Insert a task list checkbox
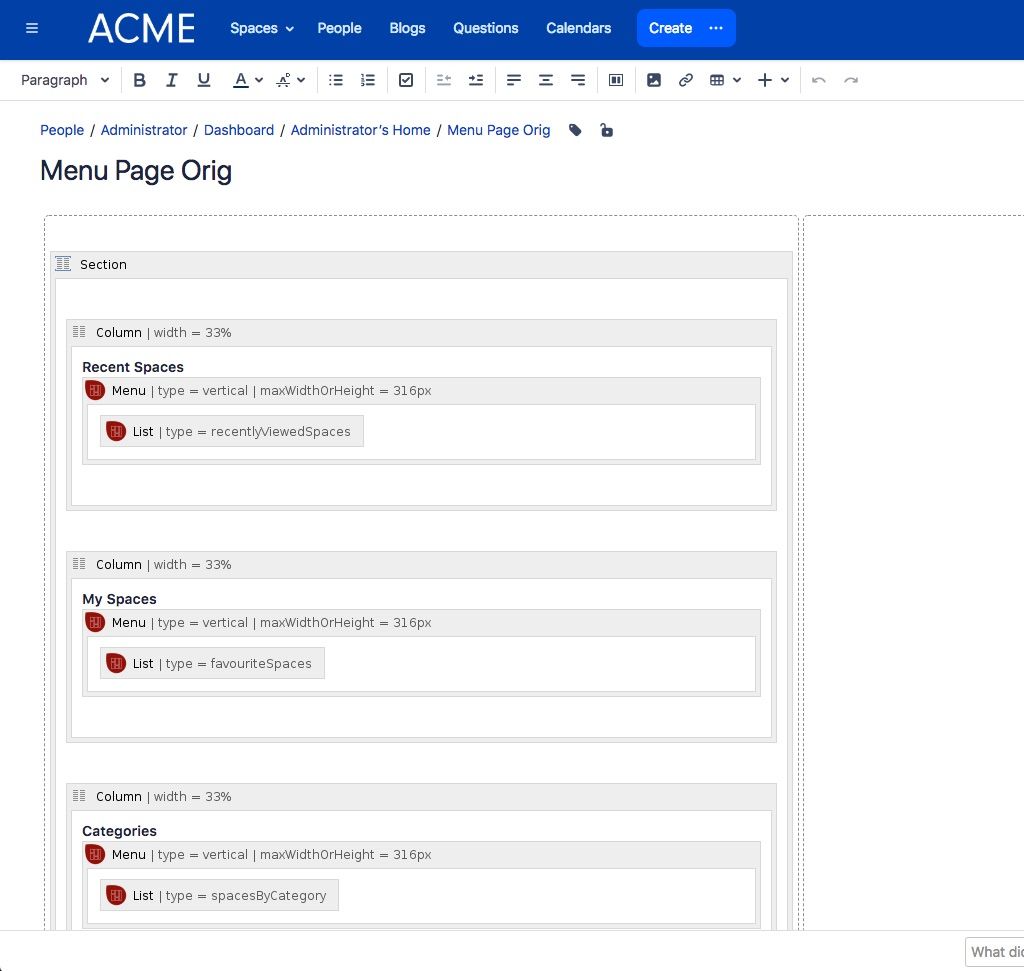Screen dimensions: 1024x971 pyautogui.click(x=406, y=80)
